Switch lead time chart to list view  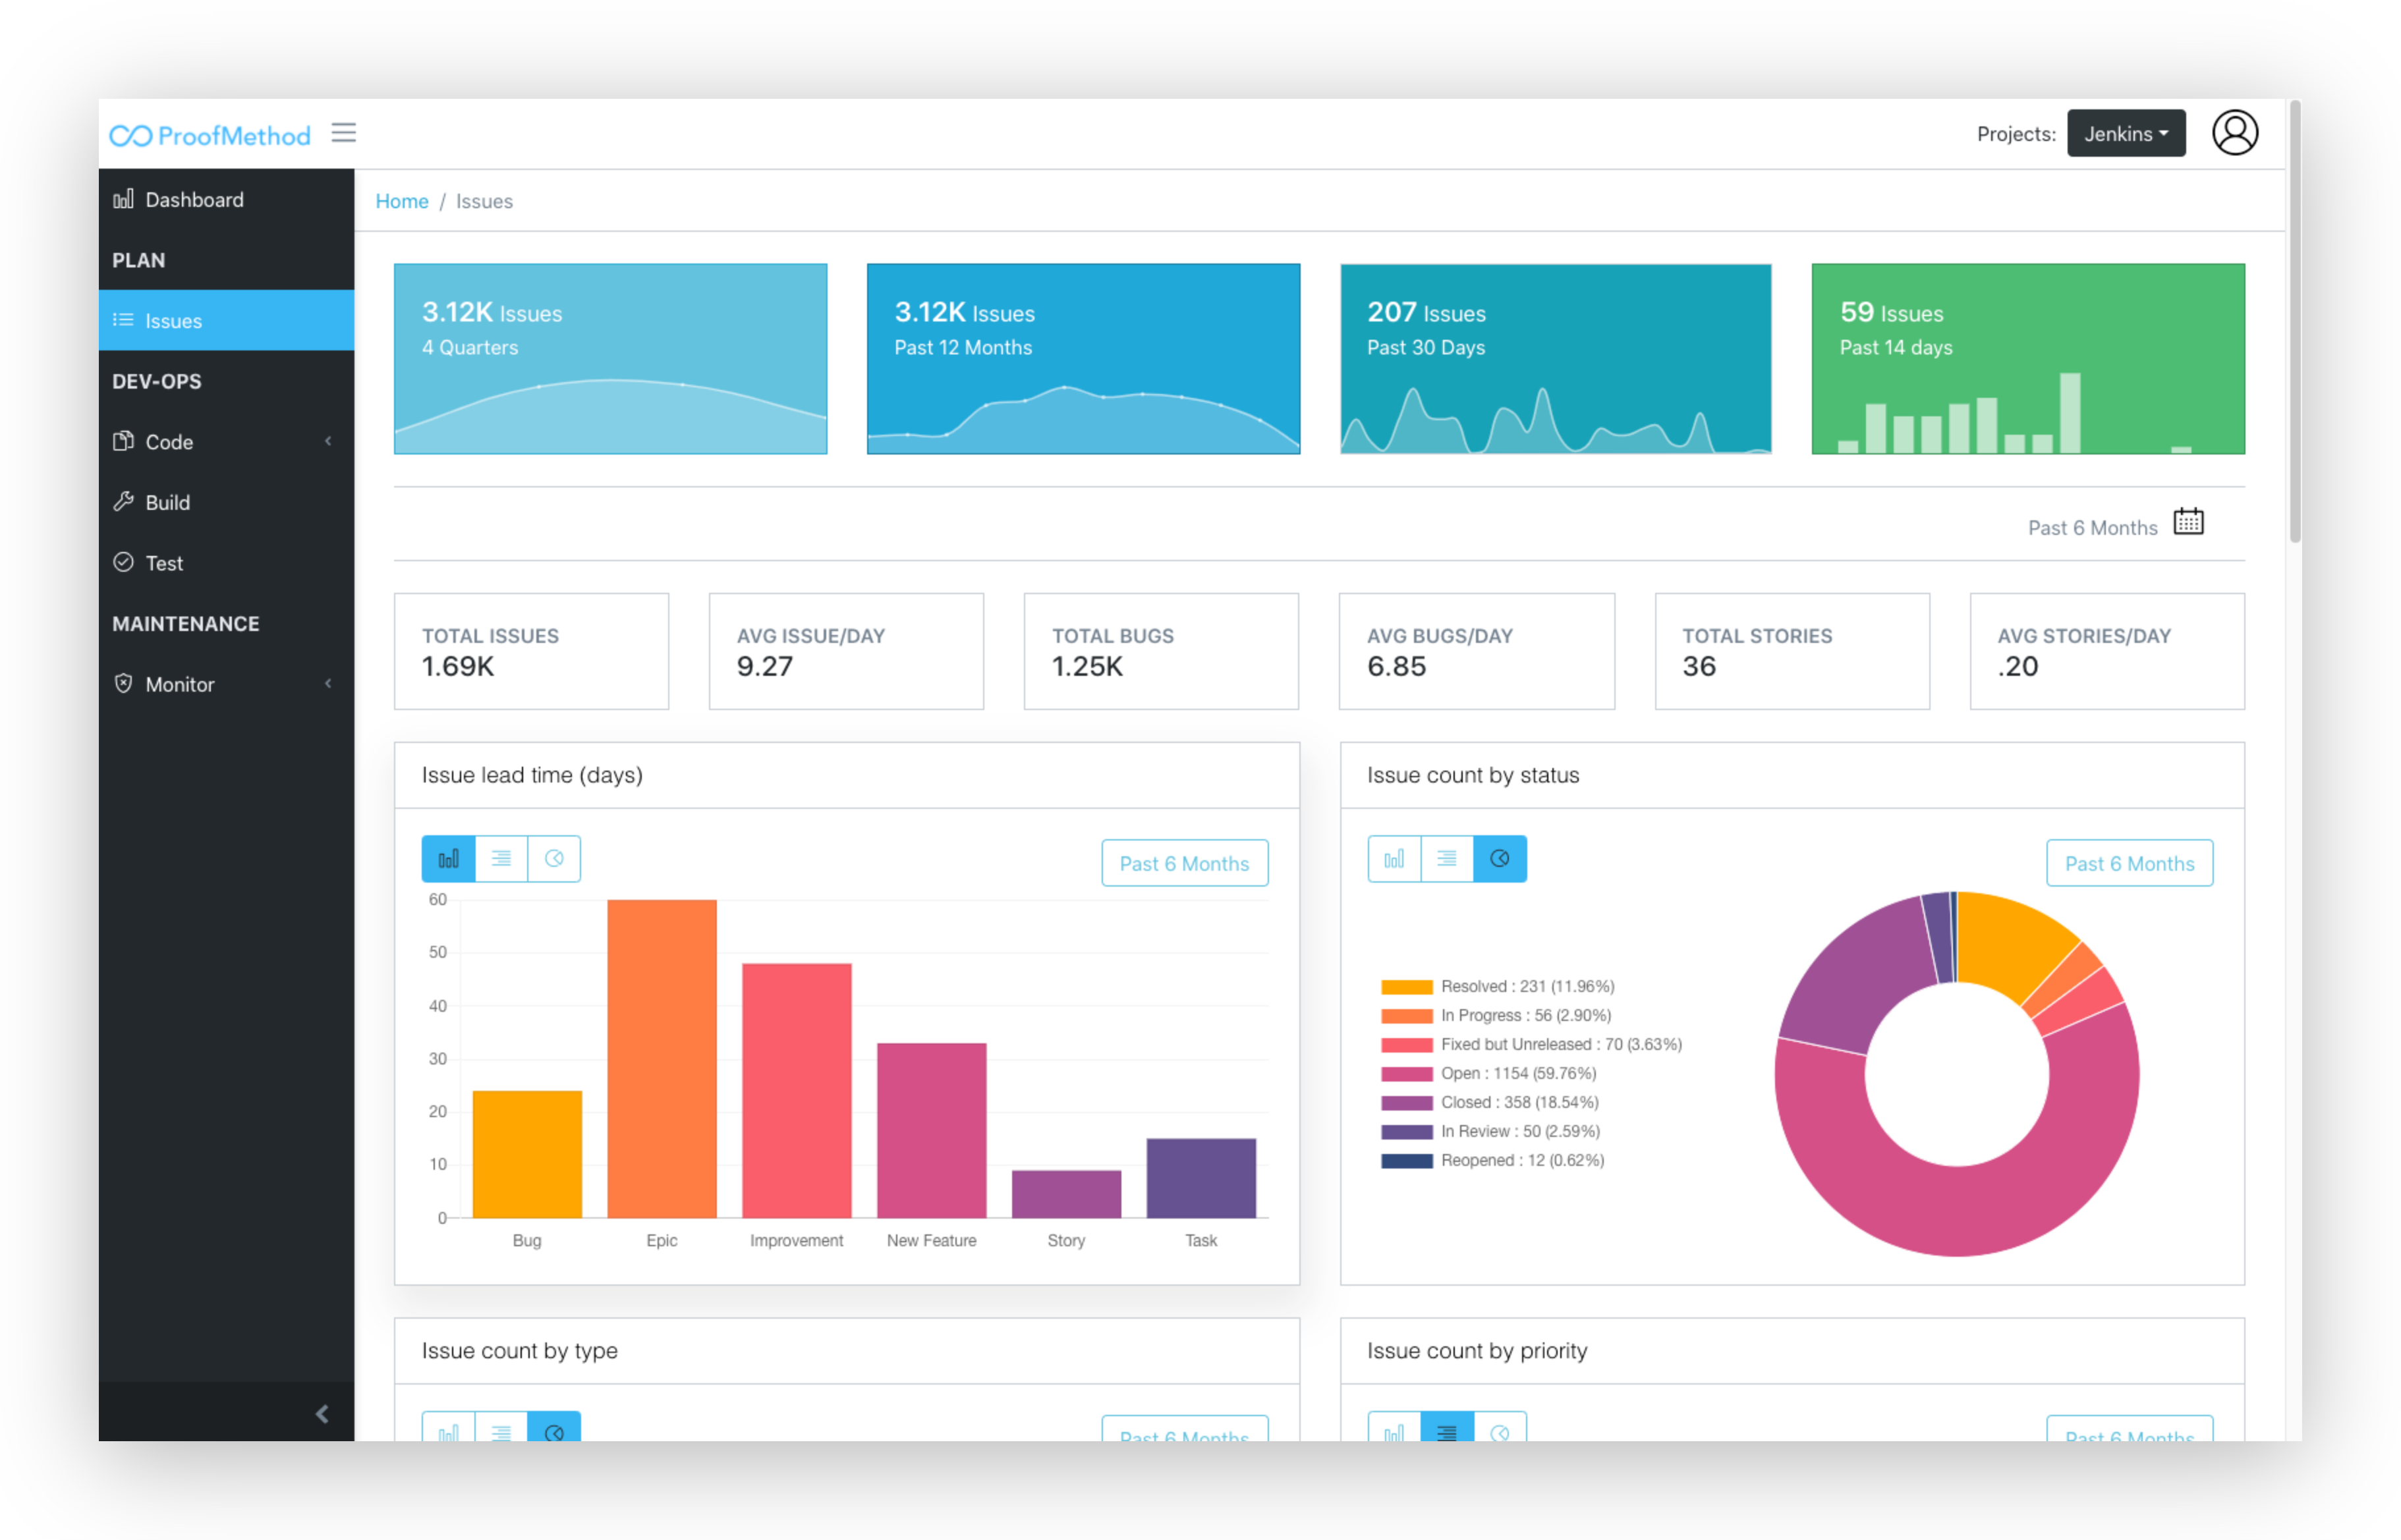coord(501,858)
